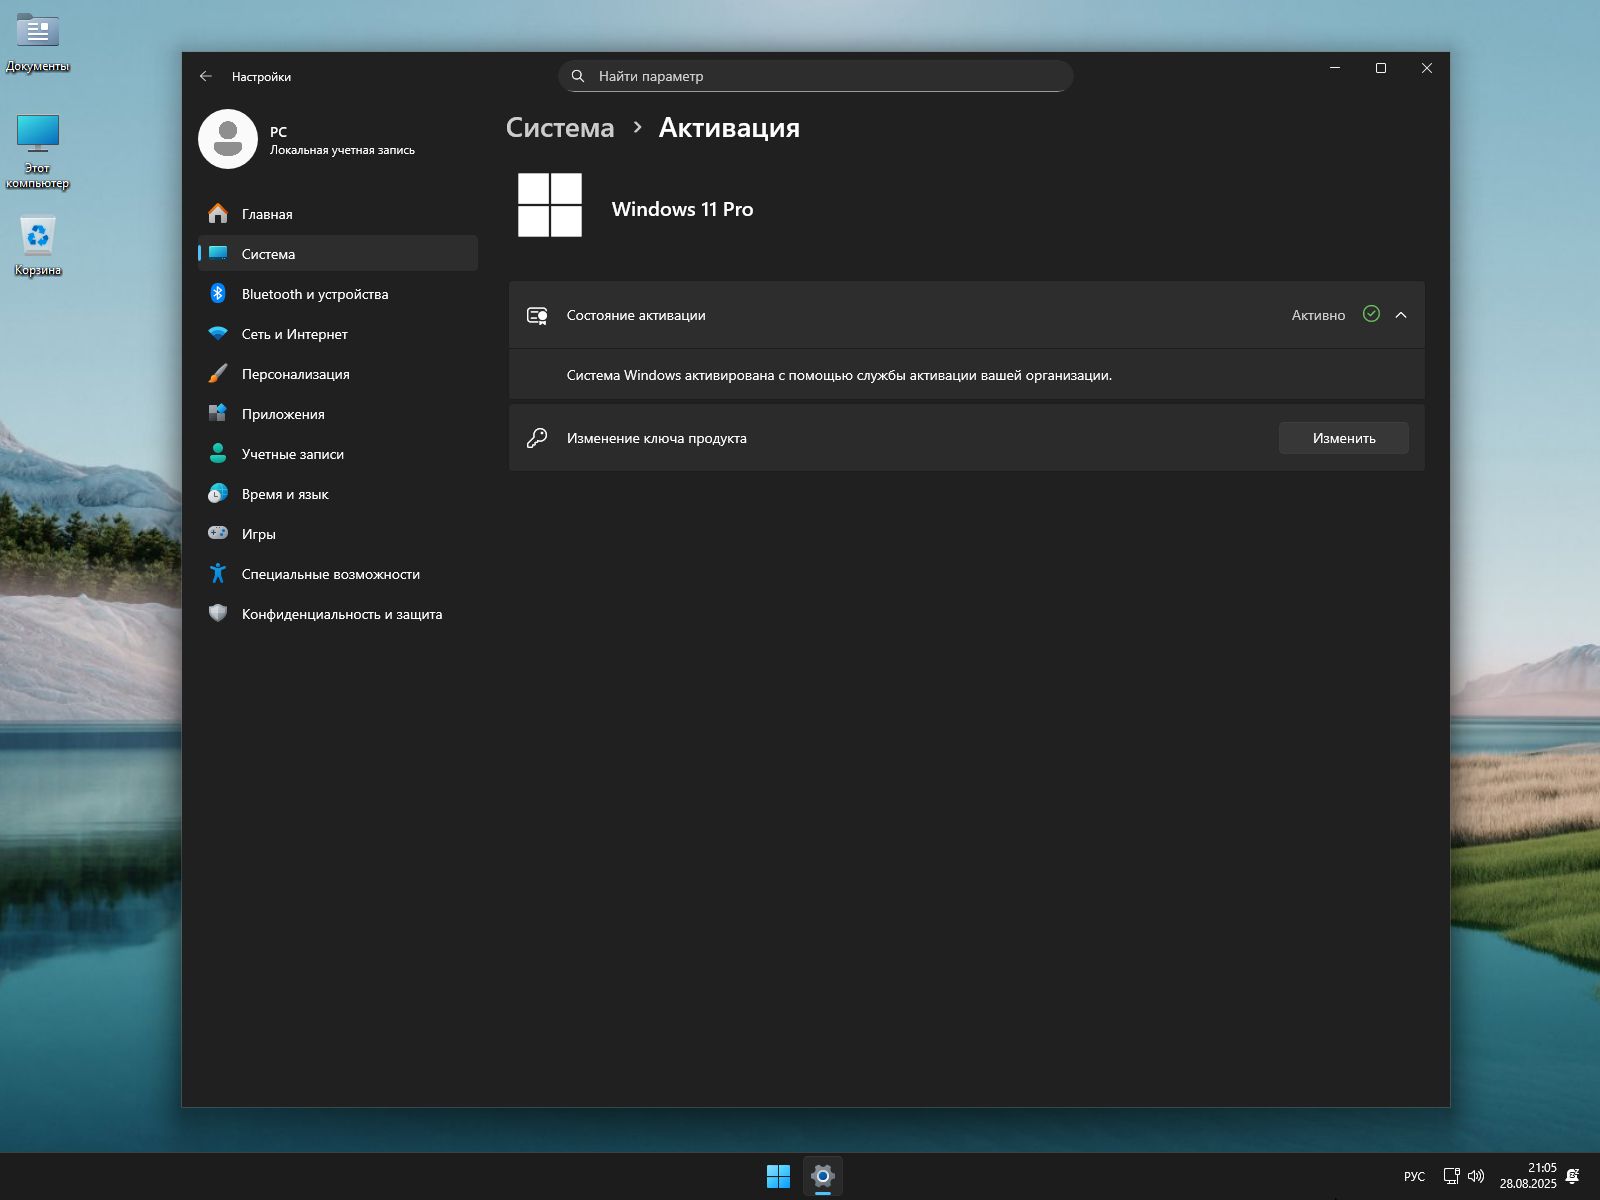
Task: Select the Корзина recycle bin icon
Action: click(x=38, y=246)
